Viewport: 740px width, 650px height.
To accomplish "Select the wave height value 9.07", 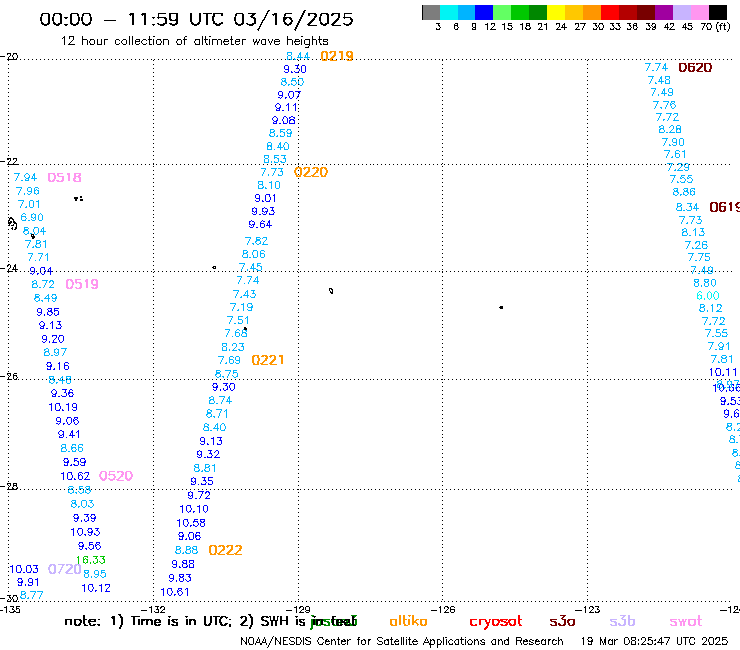I will (289, 95).
